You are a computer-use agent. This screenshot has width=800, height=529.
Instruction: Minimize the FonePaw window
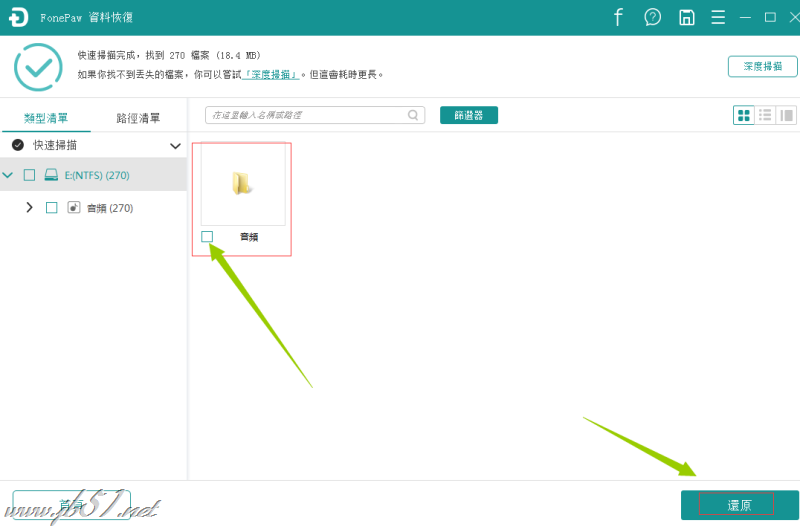pos(745,17)
